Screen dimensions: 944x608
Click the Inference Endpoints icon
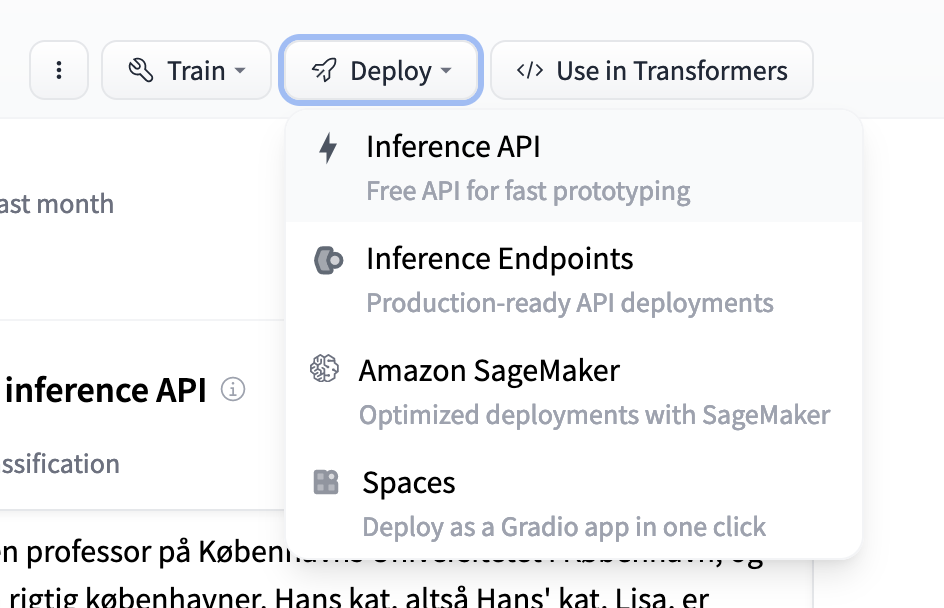(x=328, y=260)
